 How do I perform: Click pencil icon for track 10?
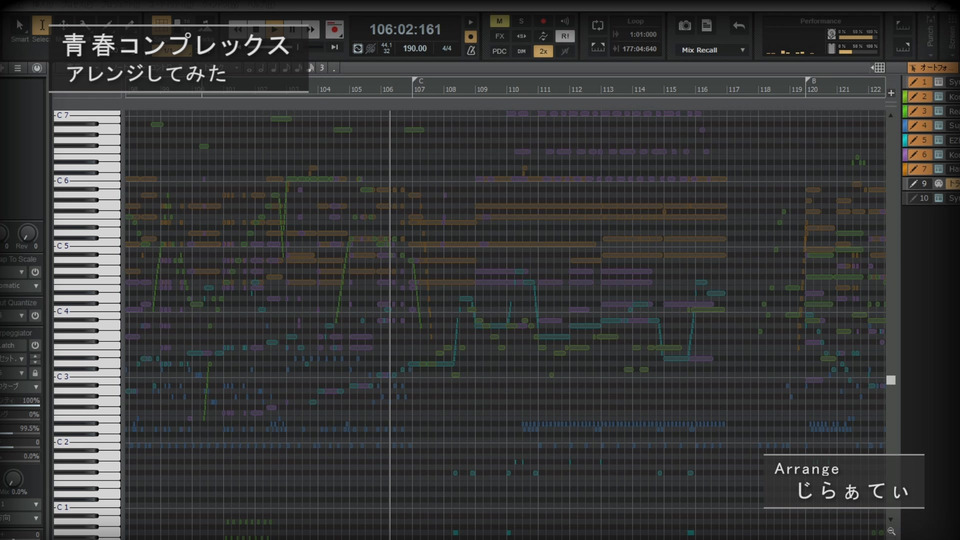pyautogui.click(x=913, y=198)
